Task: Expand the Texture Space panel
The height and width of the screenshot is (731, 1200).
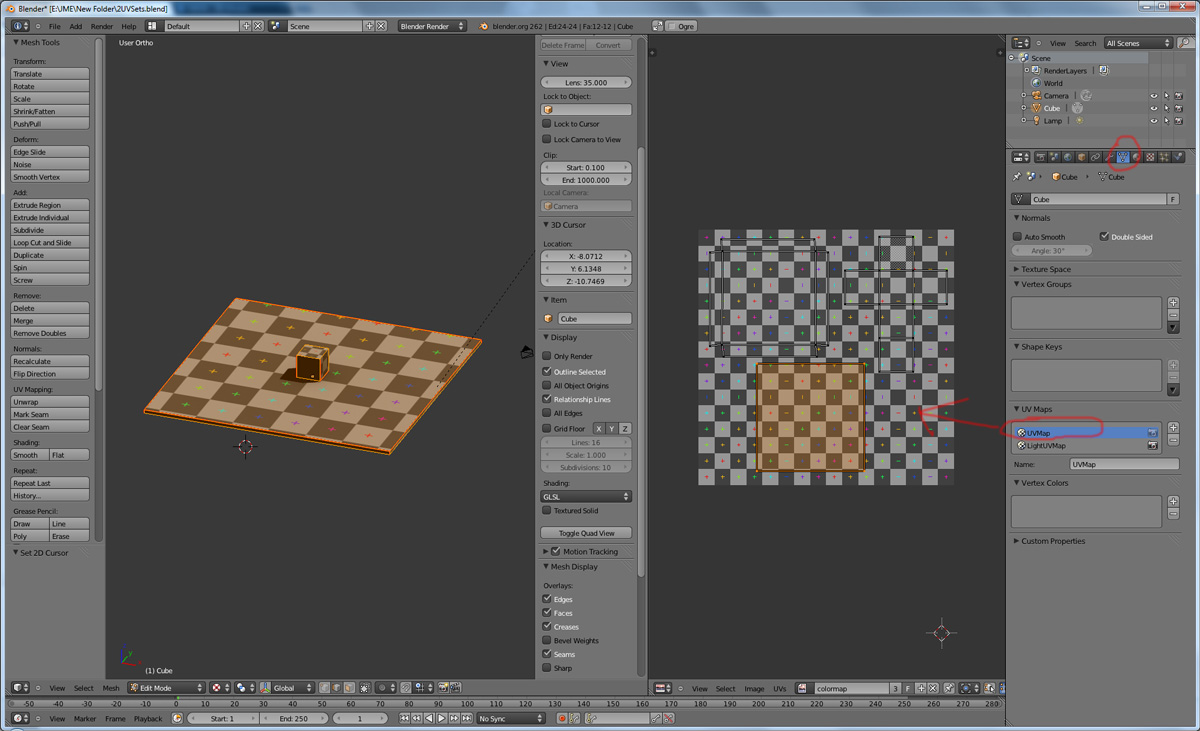Action: pos(1046,269)
